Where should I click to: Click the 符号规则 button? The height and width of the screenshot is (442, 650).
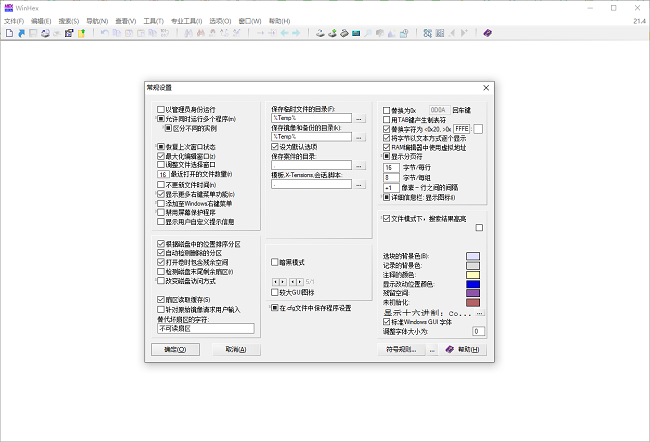403,349
